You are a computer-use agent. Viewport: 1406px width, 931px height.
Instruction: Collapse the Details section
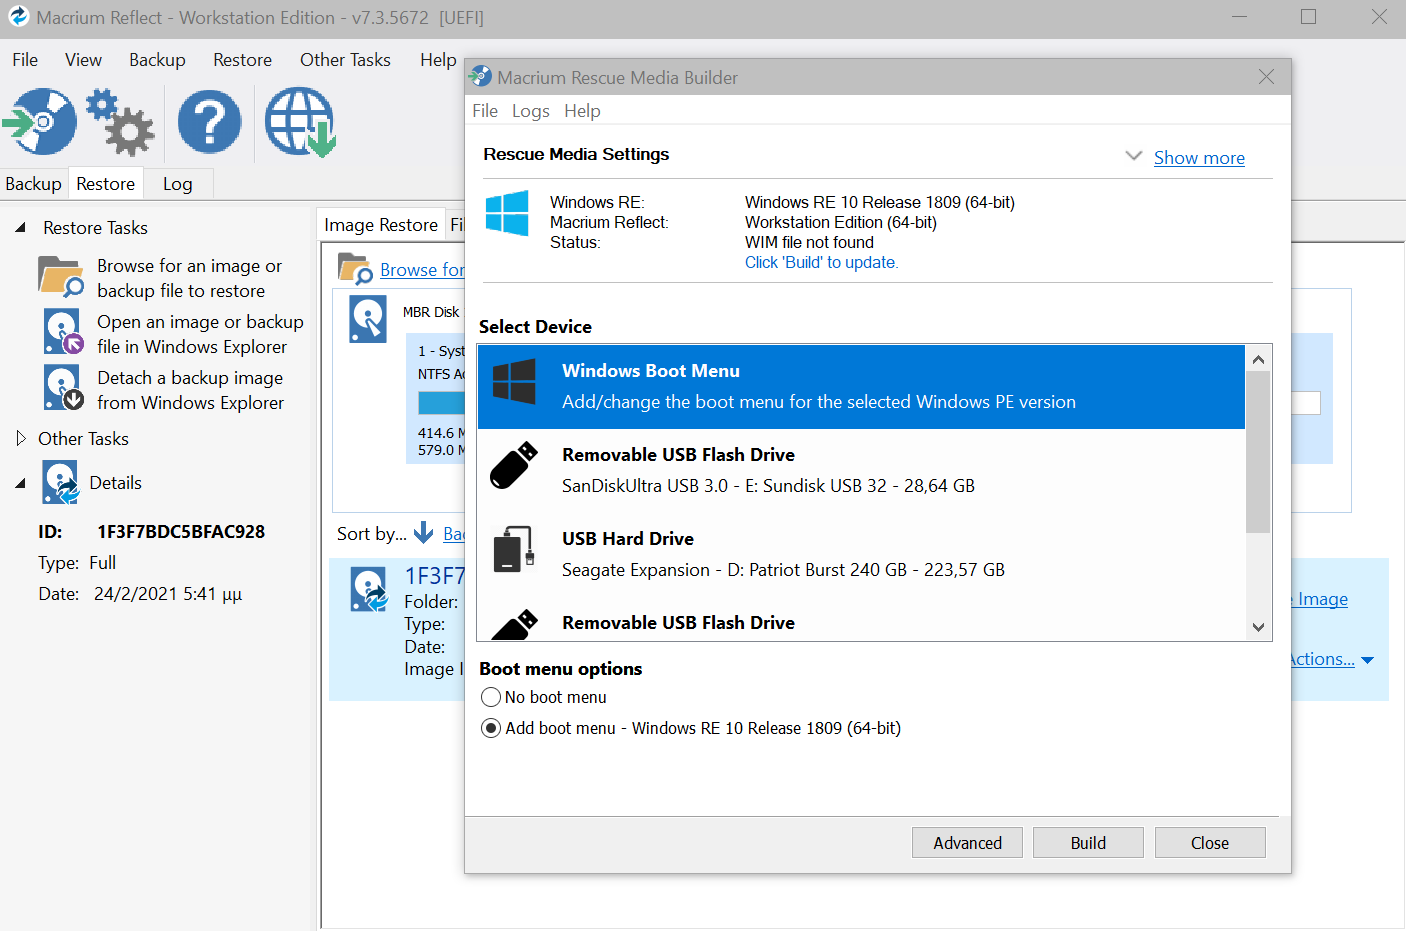click(x=20, y=483)
